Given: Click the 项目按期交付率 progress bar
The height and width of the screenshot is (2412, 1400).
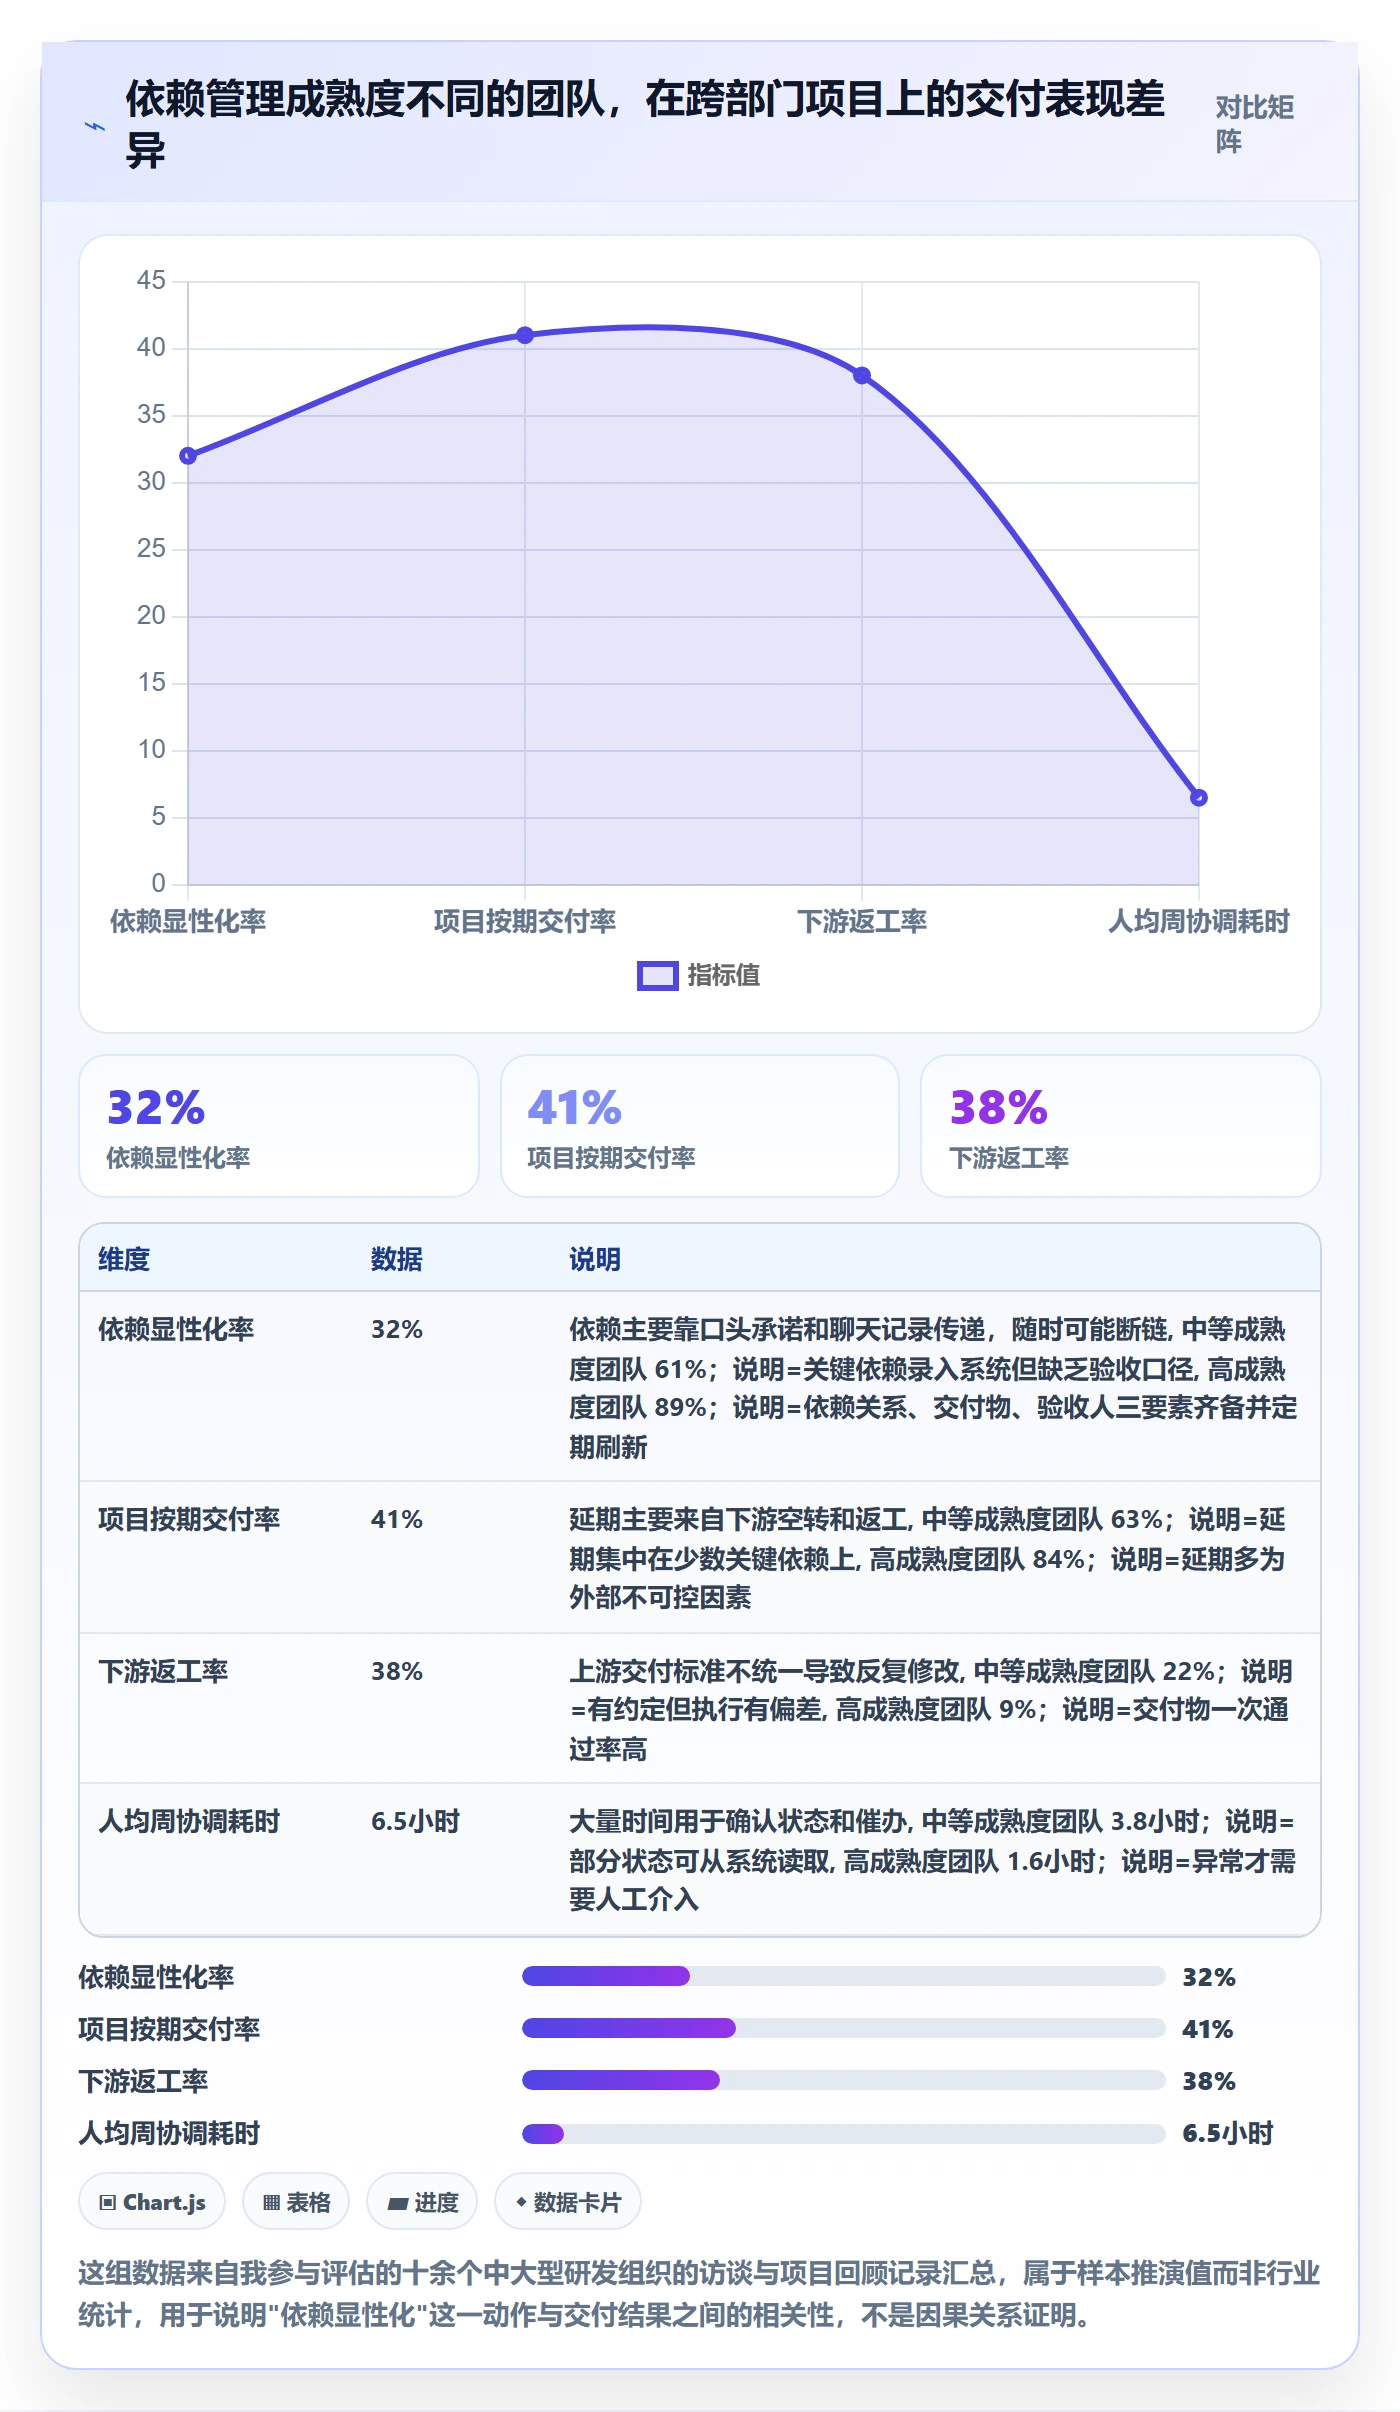Looking at the screenshot, I should pos(843,2028).
